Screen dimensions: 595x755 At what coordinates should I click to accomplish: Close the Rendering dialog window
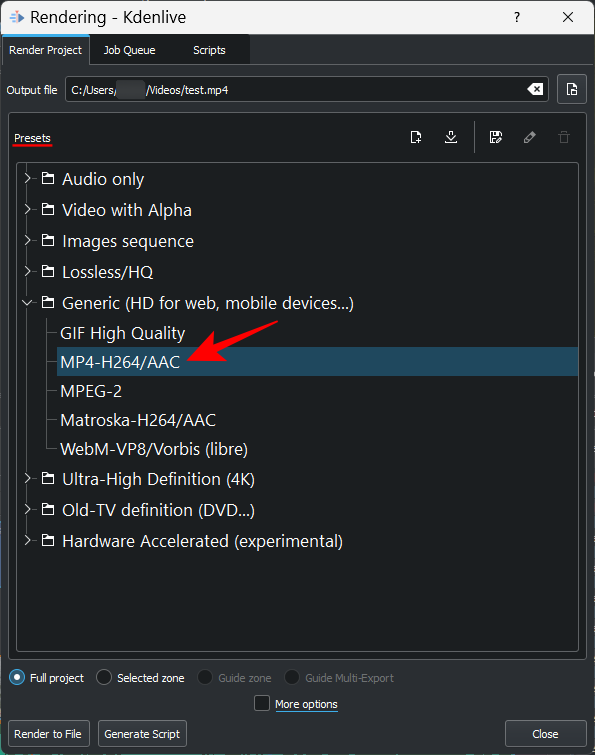568,17
